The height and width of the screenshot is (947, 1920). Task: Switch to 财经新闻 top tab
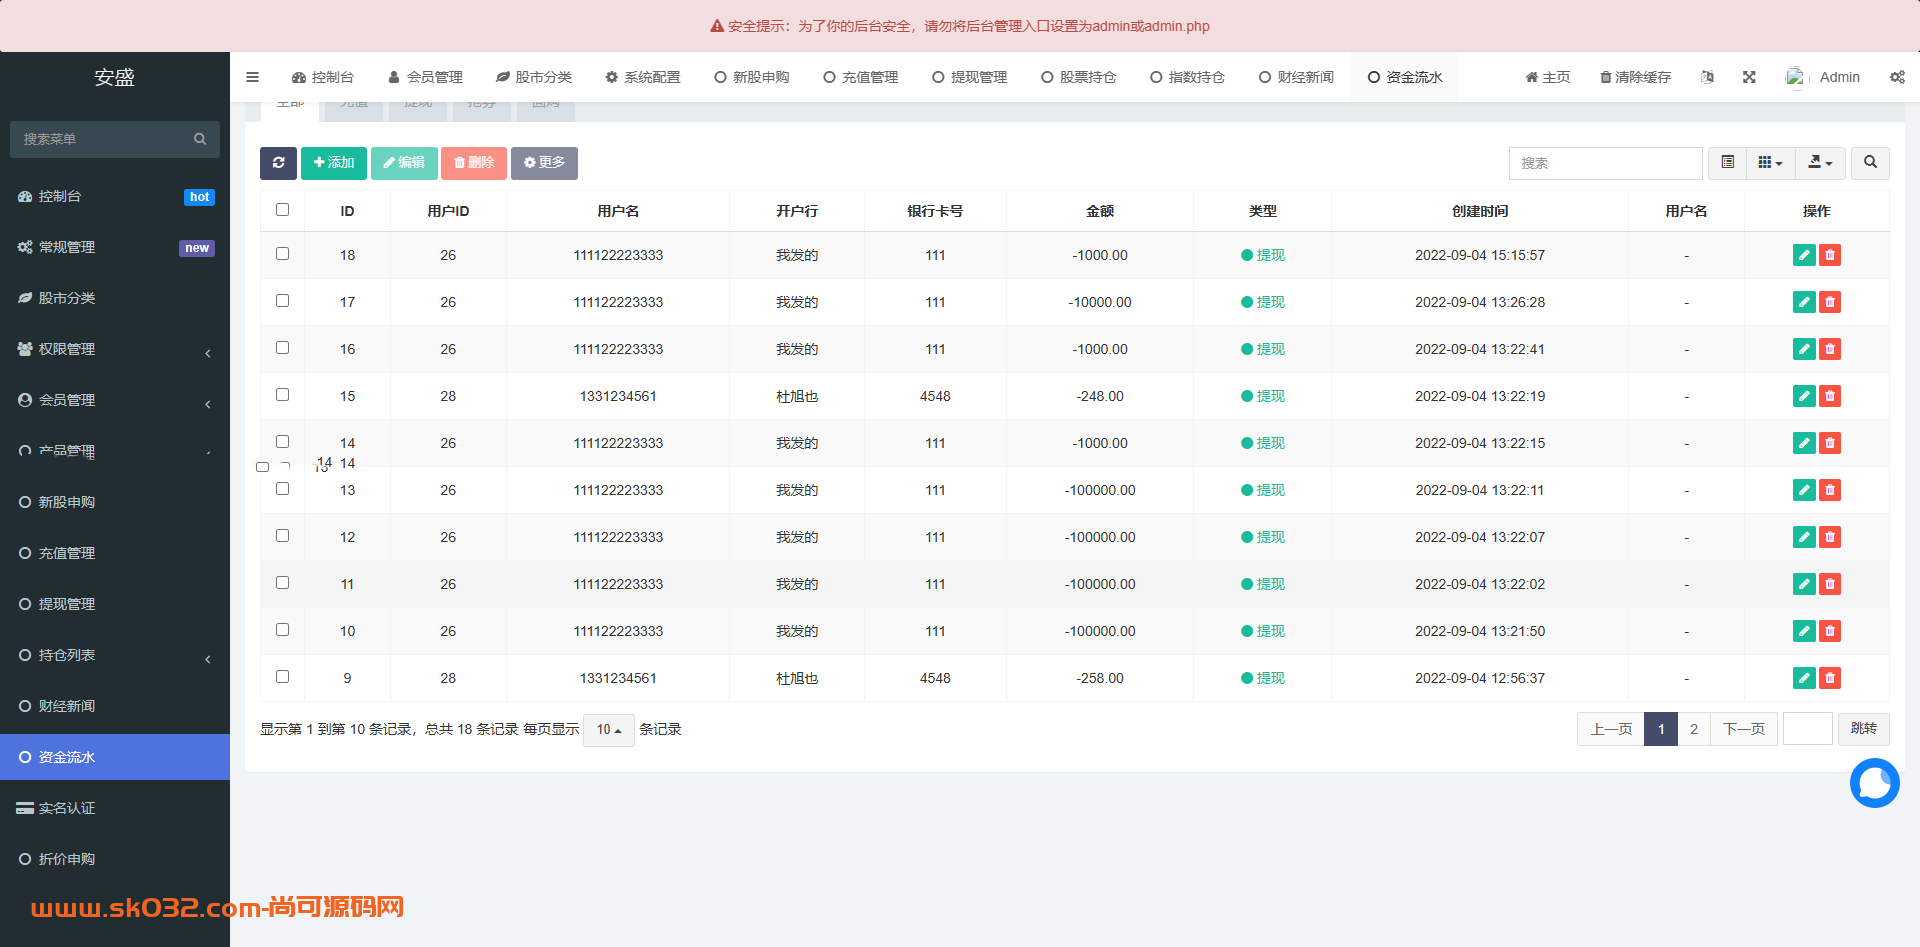[x=1296, y=77]
